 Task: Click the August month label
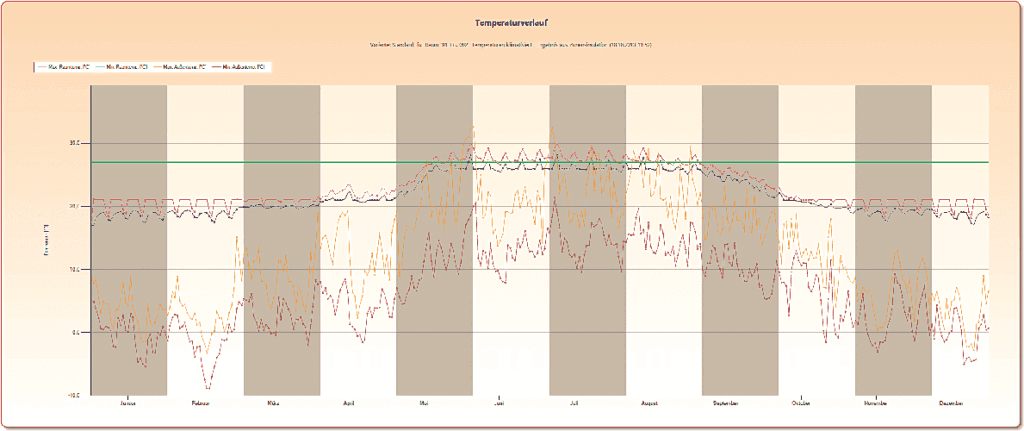click(650, 403)
